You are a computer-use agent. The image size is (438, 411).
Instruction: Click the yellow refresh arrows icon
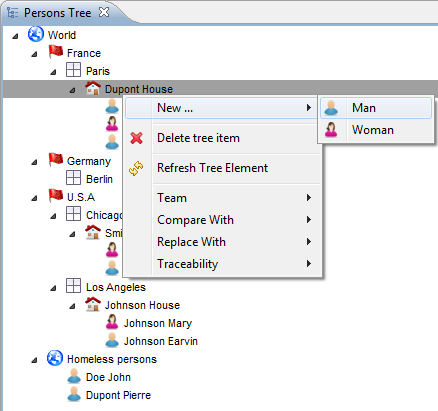[136, 168]
